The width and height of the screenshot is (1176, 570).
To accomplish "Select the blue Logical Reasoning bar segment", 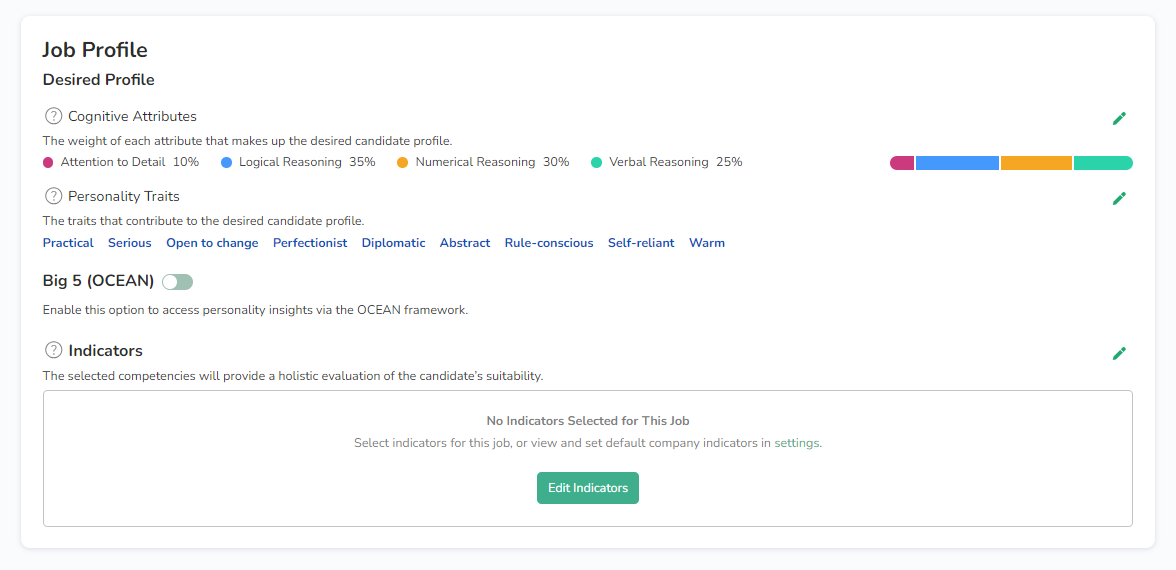I will click(957, 163).
